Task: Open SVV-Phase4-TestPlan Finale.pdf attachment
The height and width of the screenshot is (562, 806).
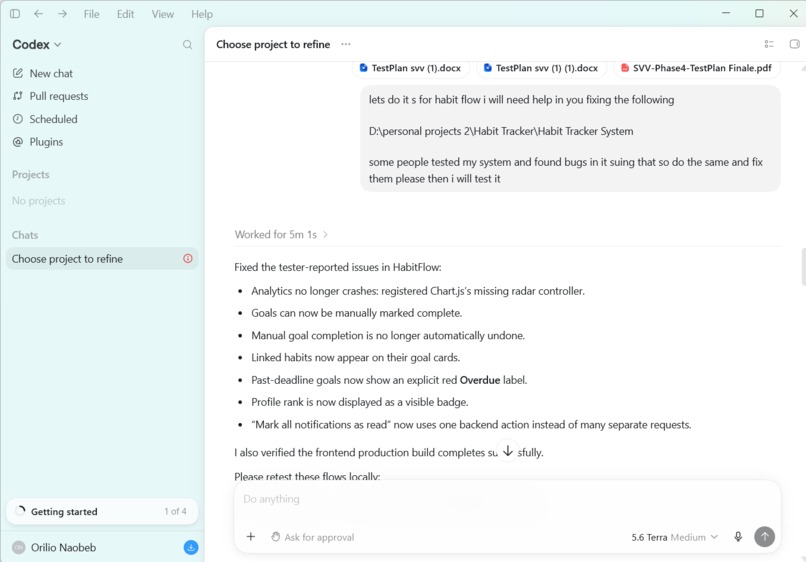Action: 697,68
